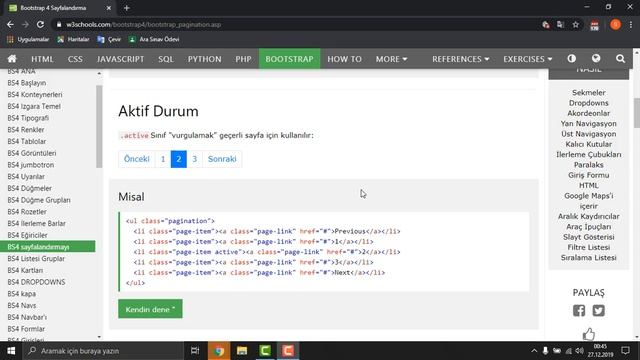The height and width of the screenshot is (360, 640).
Task: Go to the w3schools home icon
Action: point(12,59)
